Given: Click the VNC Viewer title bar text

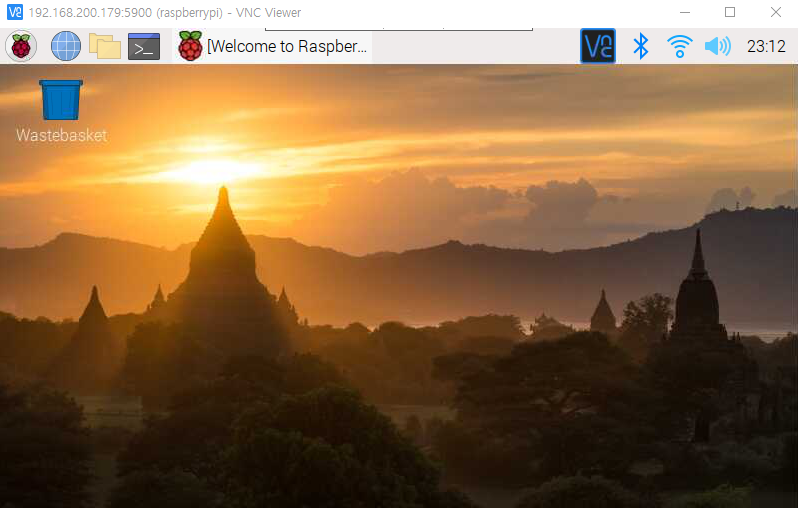Looking at the screenshot, I should click(165, 12).
